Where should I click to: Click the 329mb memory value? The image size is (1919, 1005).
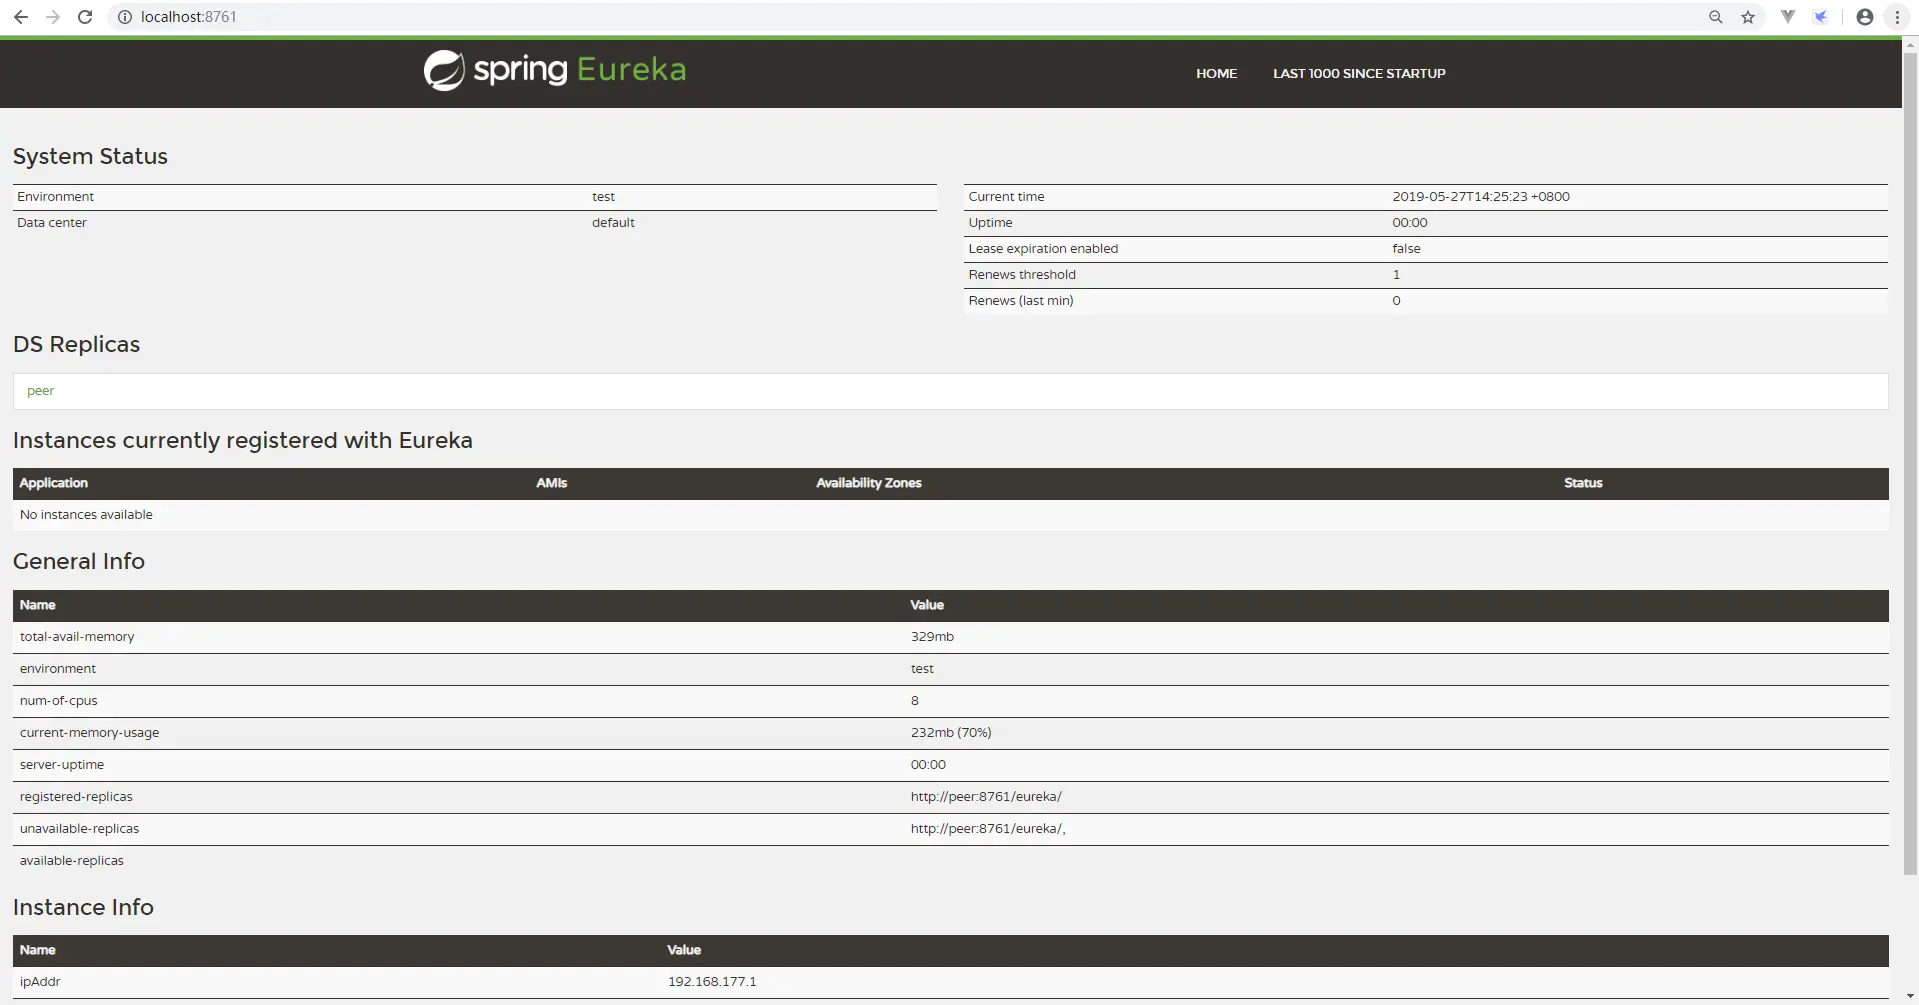[932, 637]
